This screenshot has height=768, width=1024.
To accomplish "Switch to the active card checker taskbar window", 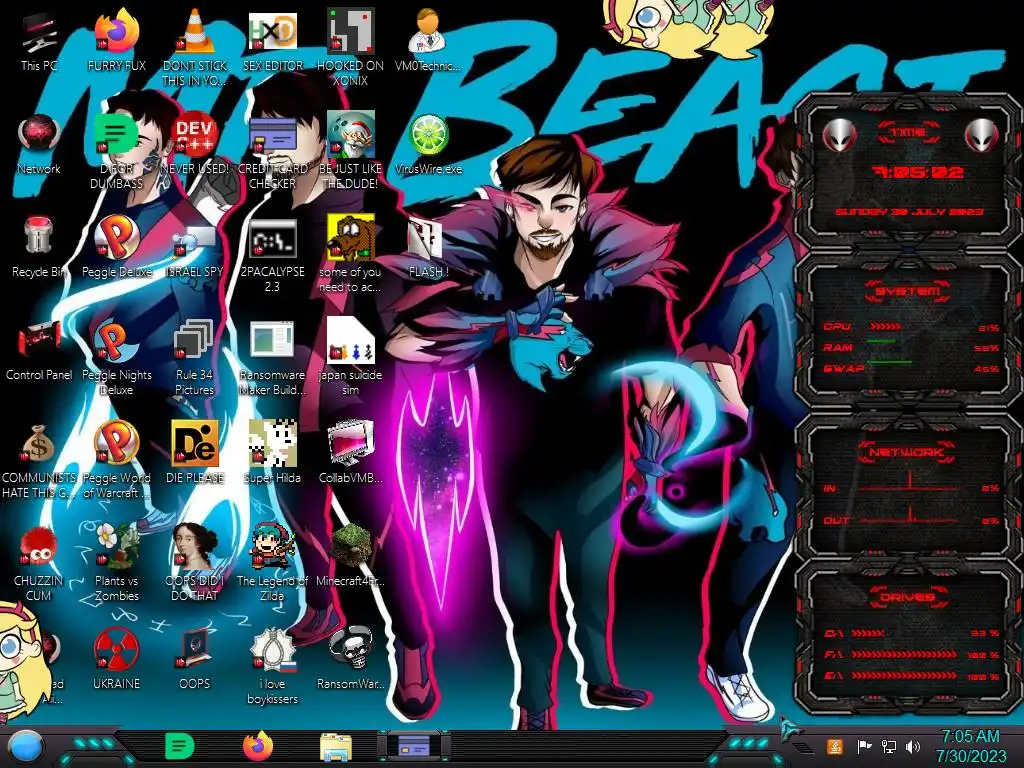I will (x=413, y=746).
